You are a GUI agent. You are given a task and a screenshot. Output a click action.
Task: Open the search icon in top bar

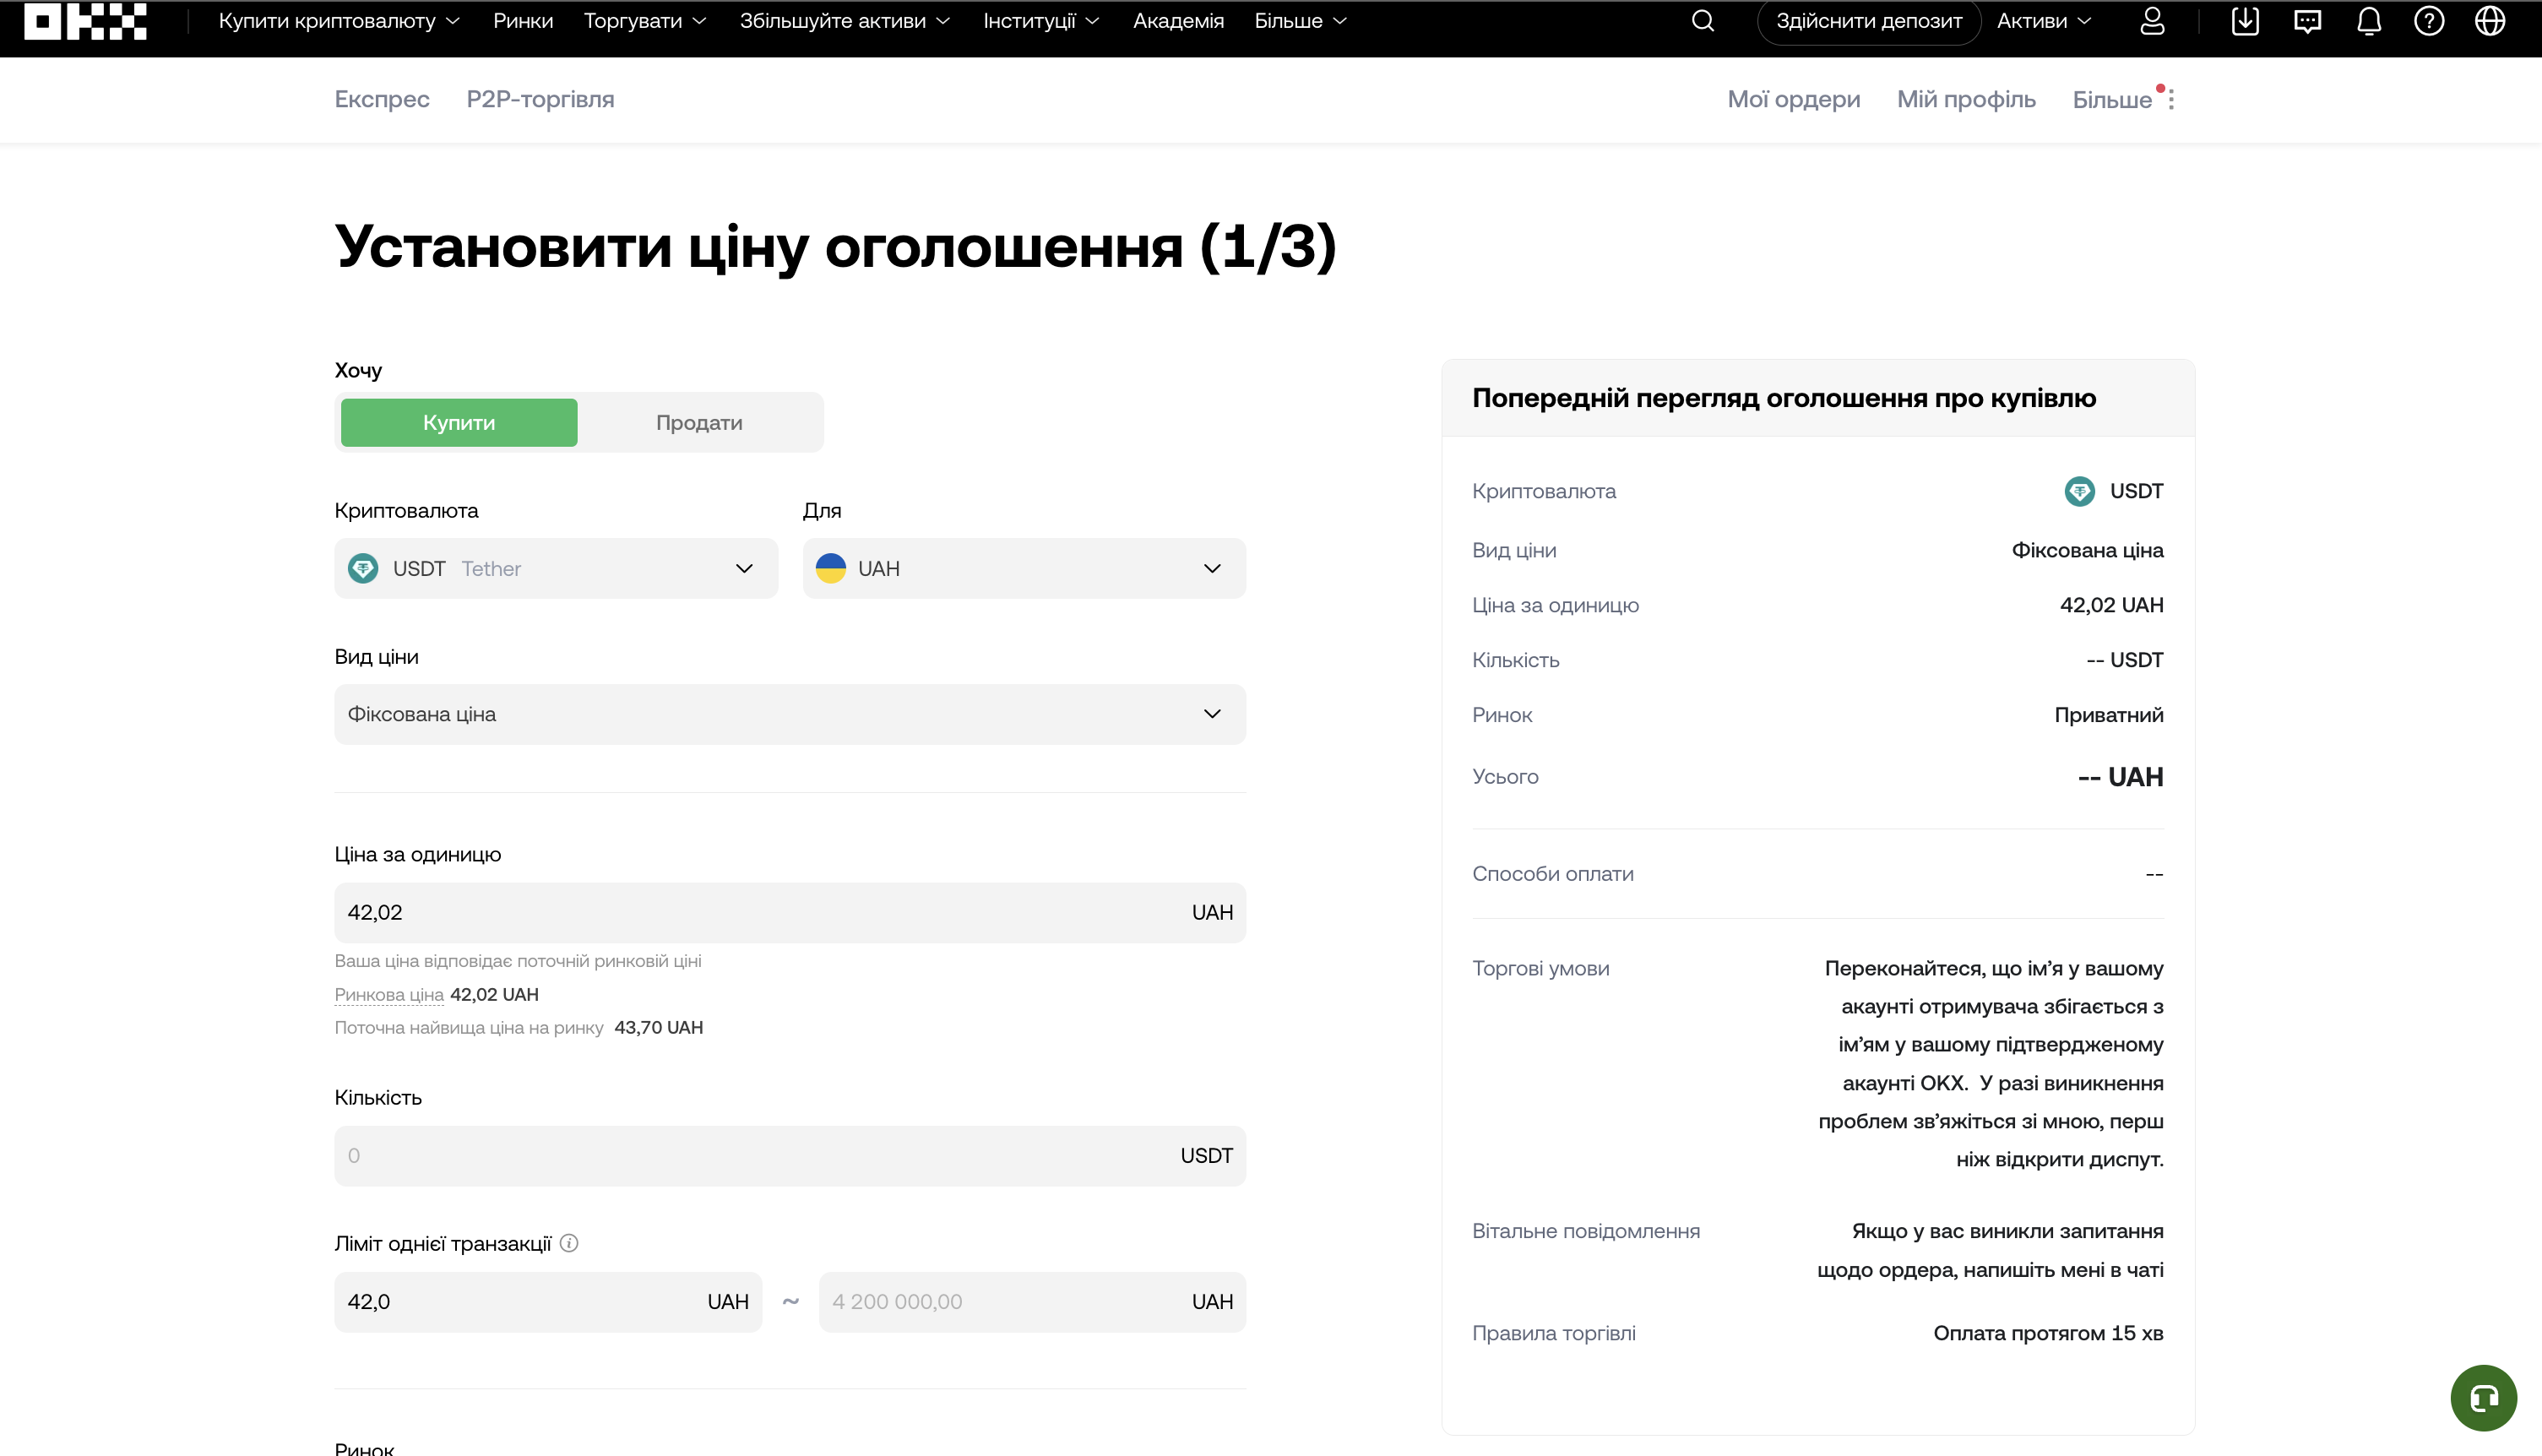pyautogui.click(x=1703, y=20)
